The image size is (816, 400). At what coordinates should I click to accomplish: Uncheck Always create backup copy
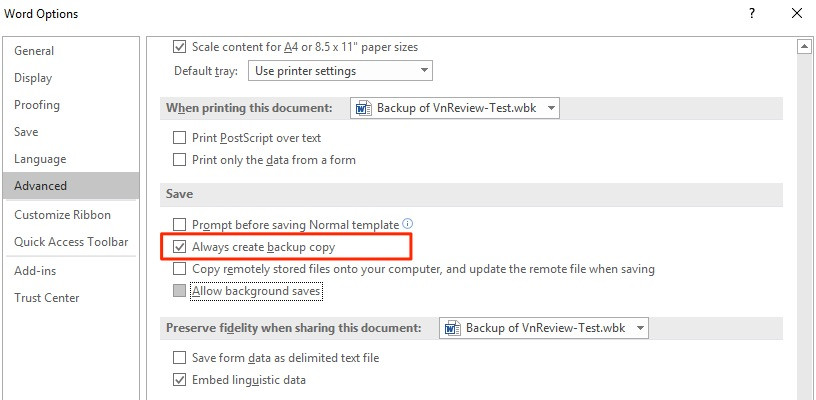(180, 247)
